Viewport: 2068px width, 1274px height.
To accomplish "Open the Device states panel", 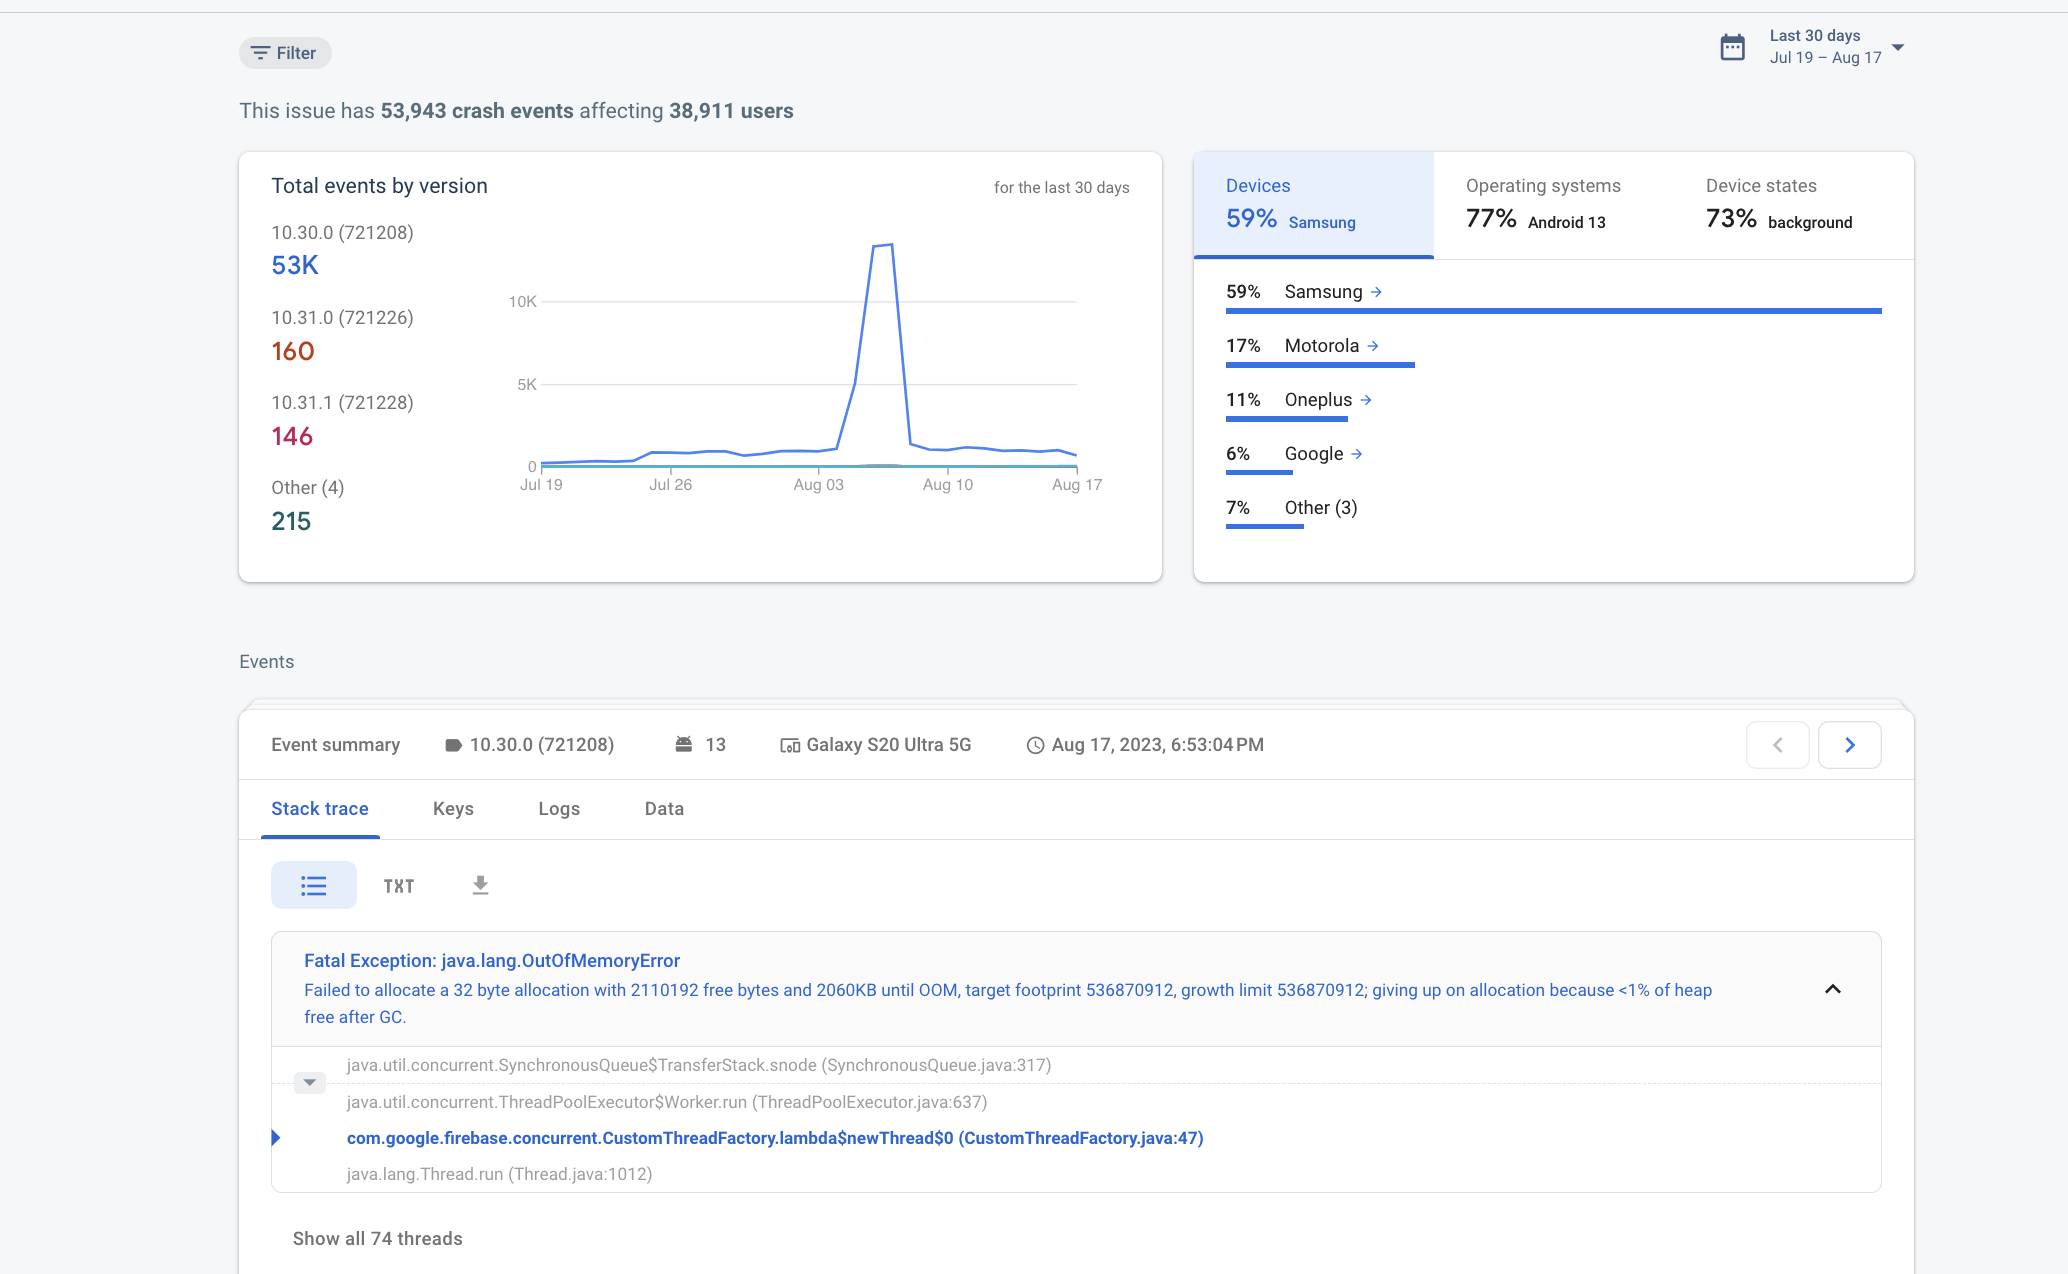I will coord(1779,203).
